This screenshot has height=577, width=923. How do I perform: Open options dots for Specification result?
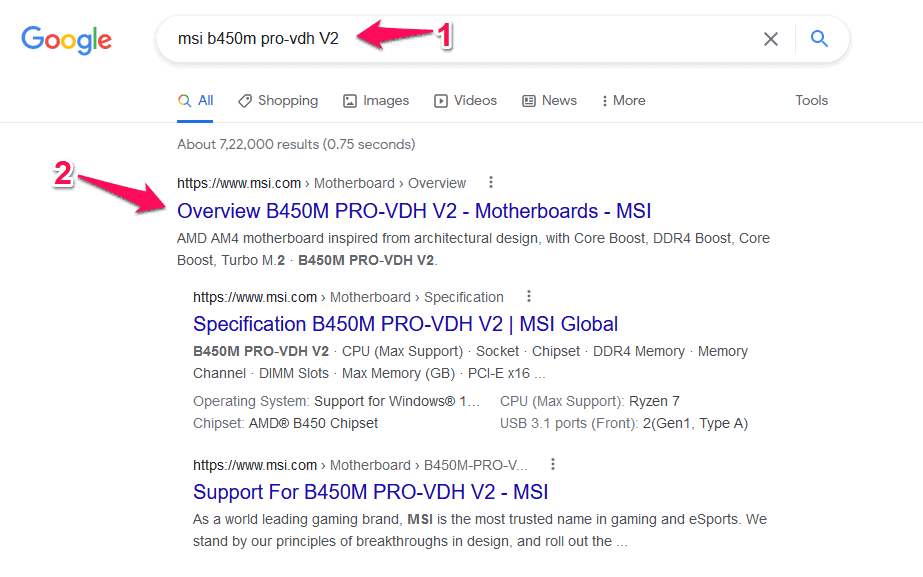coord(528,297)
